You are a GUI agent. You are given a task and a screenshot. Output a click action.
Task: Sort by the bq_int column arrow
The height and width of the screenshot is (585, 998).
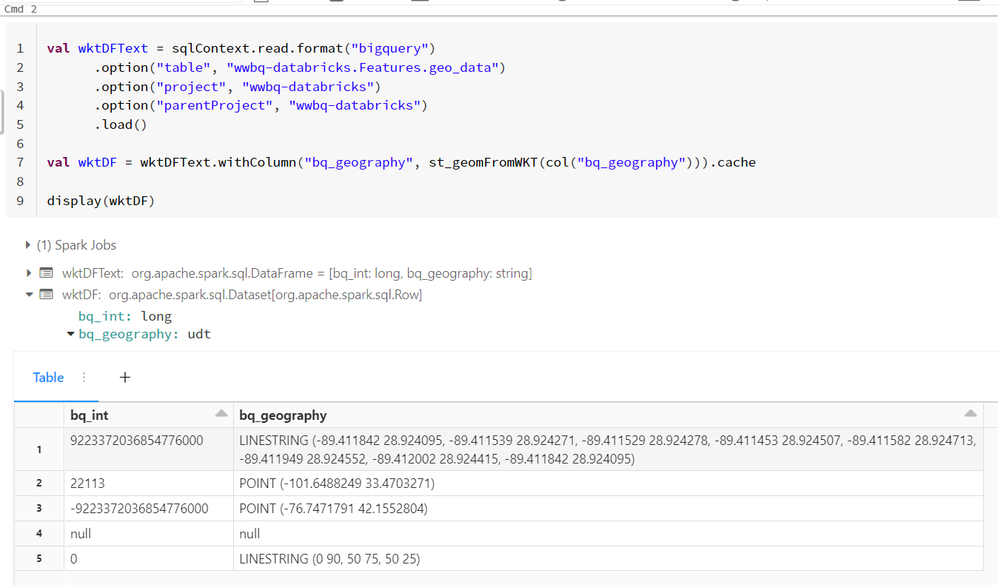pos(221,414)
